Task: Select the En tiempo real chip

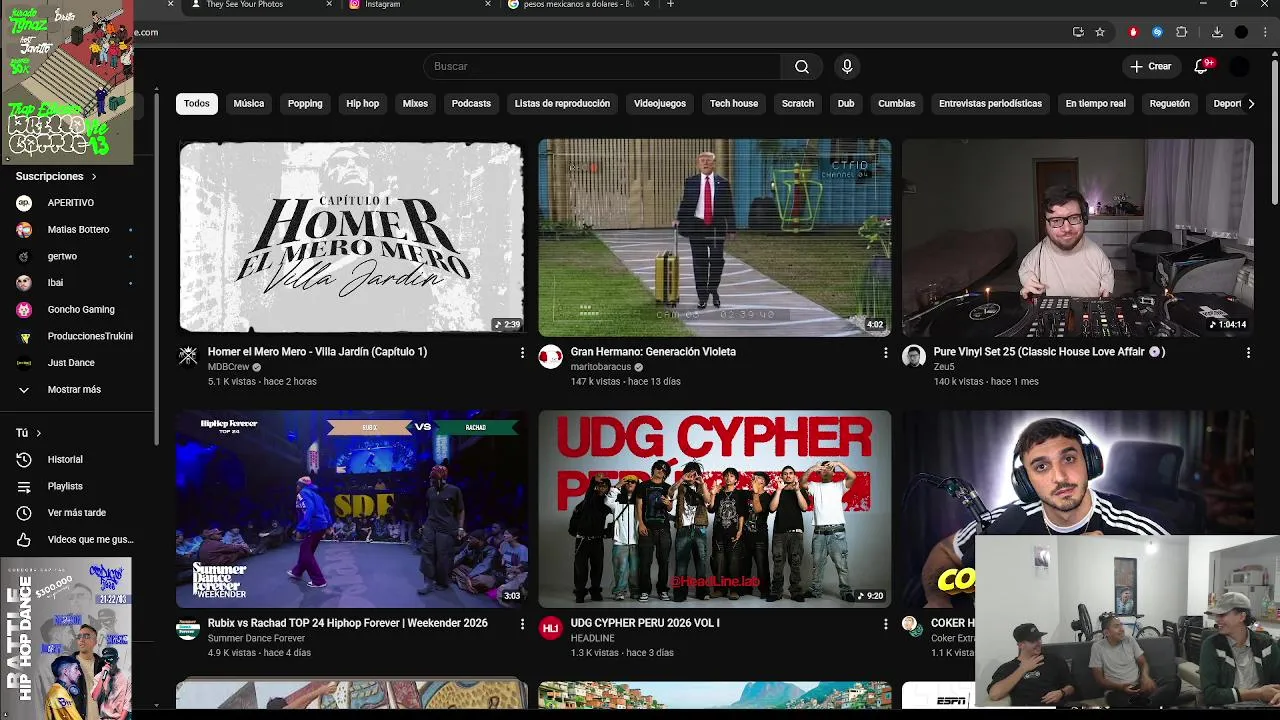Action: point(1095,104)
